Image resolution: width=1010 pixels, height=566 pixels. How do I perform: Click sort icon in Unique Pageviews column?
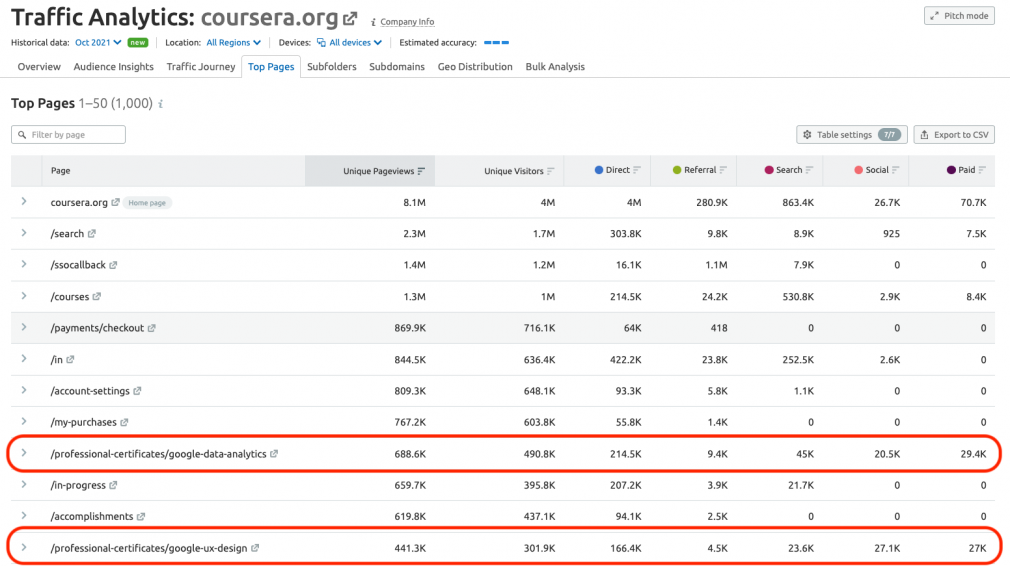421,171
